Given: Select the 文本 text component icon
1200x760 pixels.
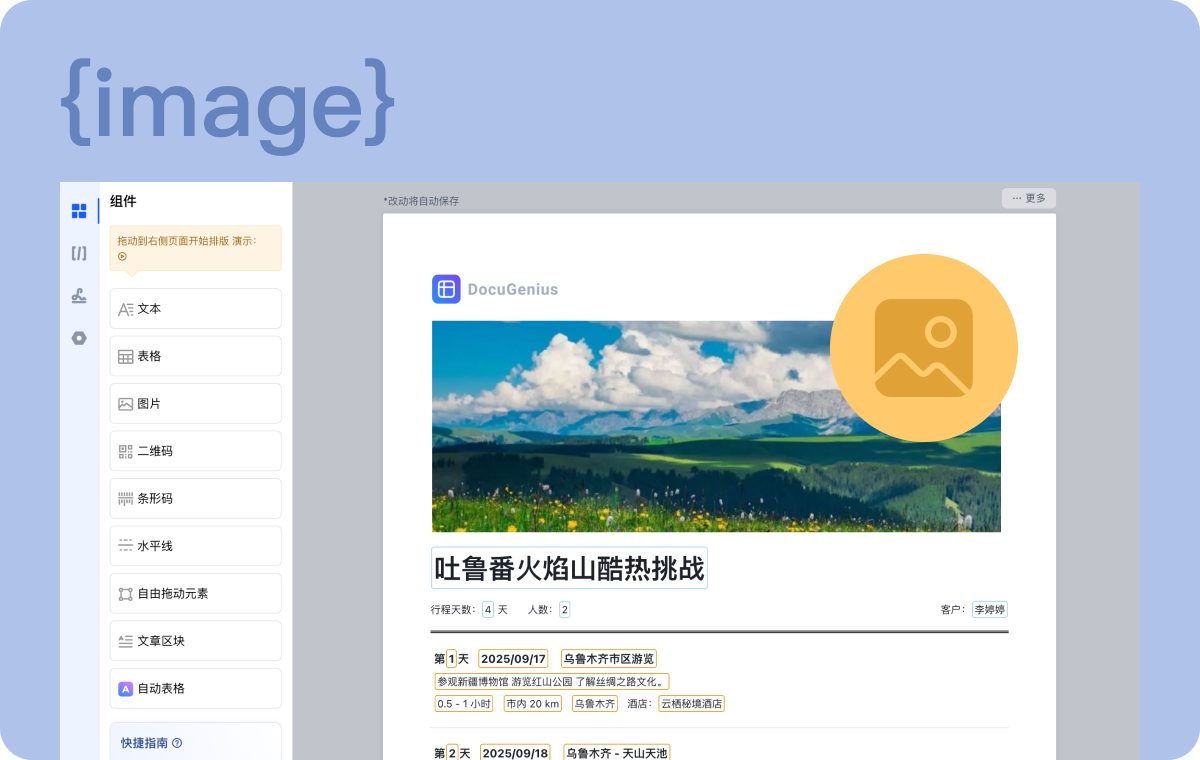Looking at the screenshot, I should click(126, 309).
